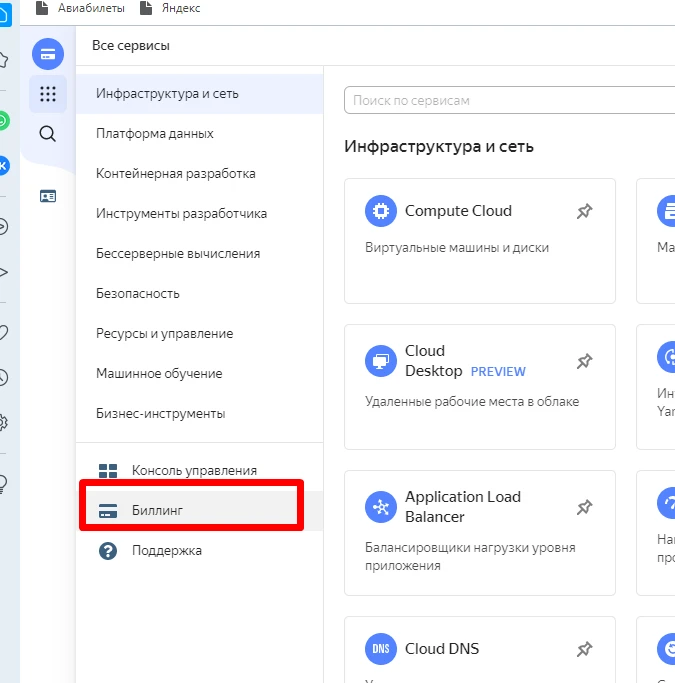Pin the Cloud Desktop service

point(584,361)
